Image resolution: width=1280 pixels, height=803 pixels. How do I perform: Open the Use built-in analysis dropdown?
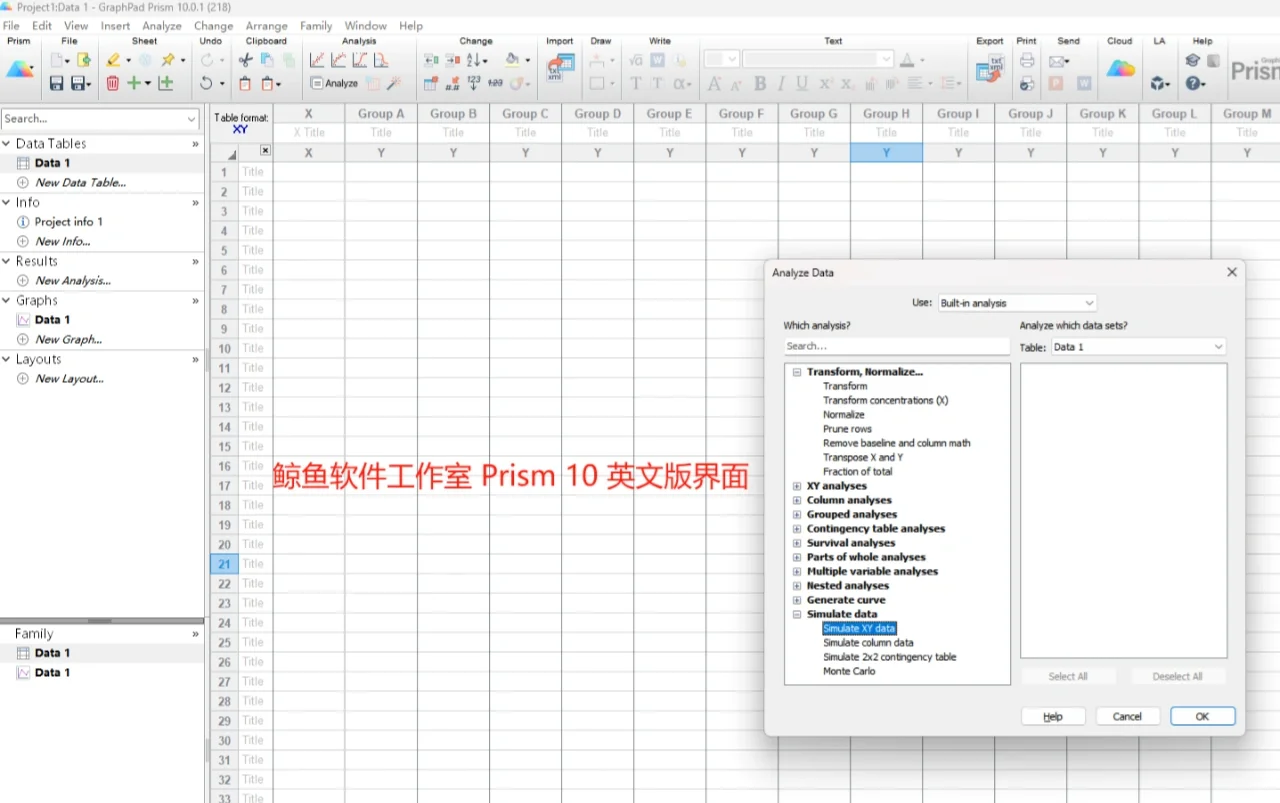click(x=1016, y=303)
